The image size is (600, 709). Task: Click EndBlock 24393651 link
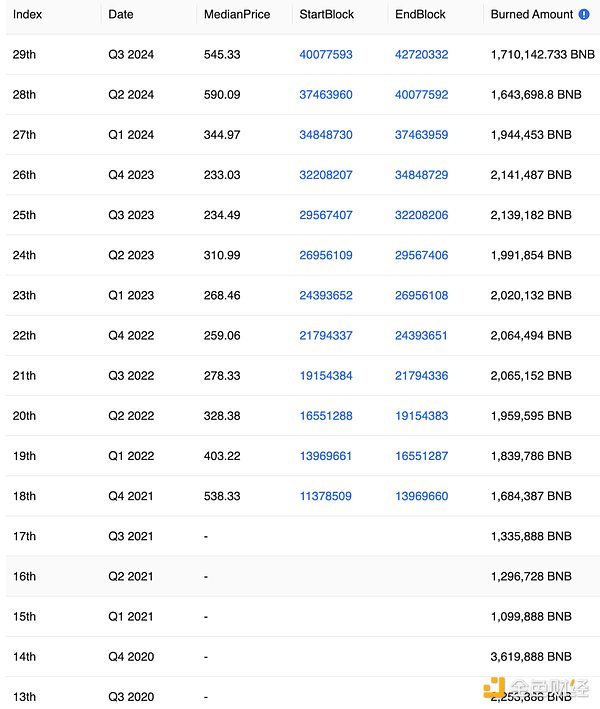click(x=422, y=335)
